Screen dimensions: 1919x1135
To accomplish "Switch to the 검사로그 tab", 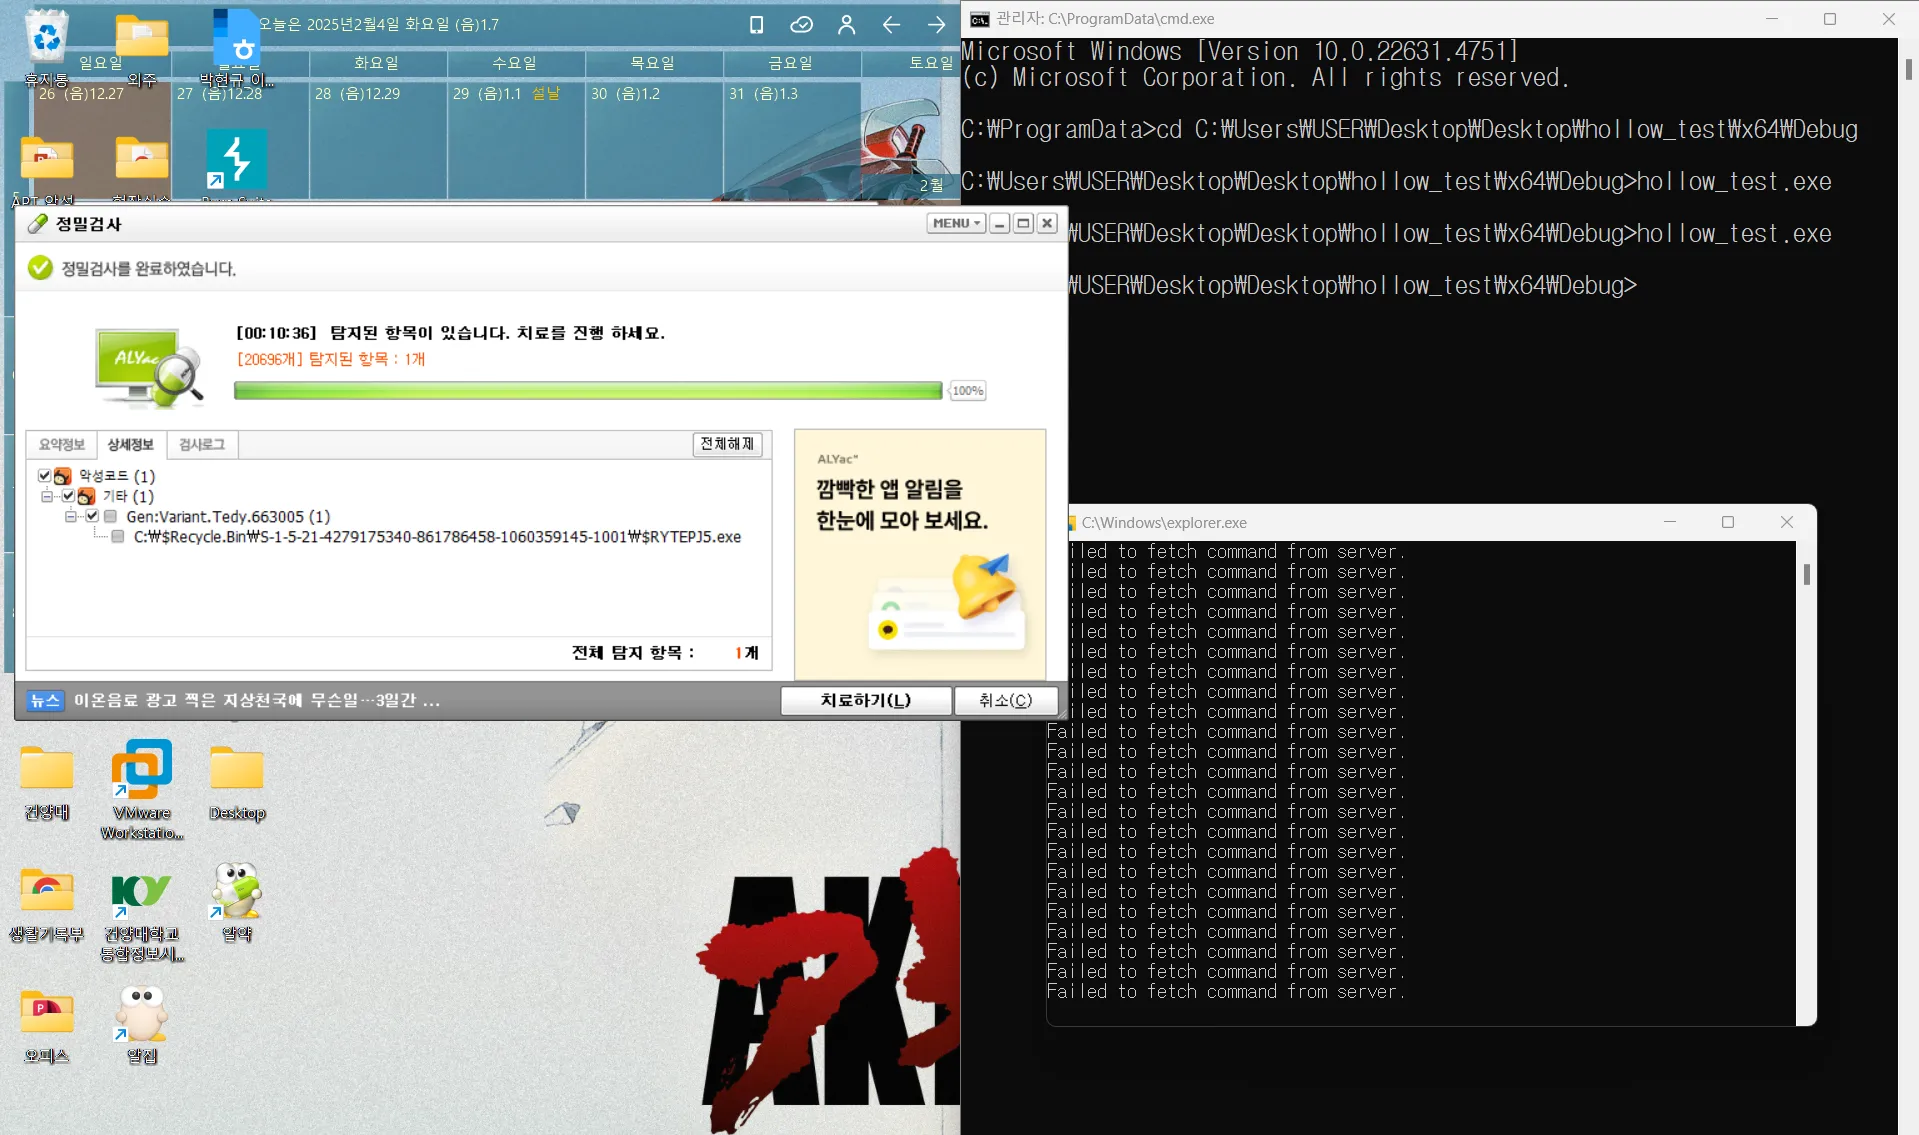I will [x=200, y=445].
